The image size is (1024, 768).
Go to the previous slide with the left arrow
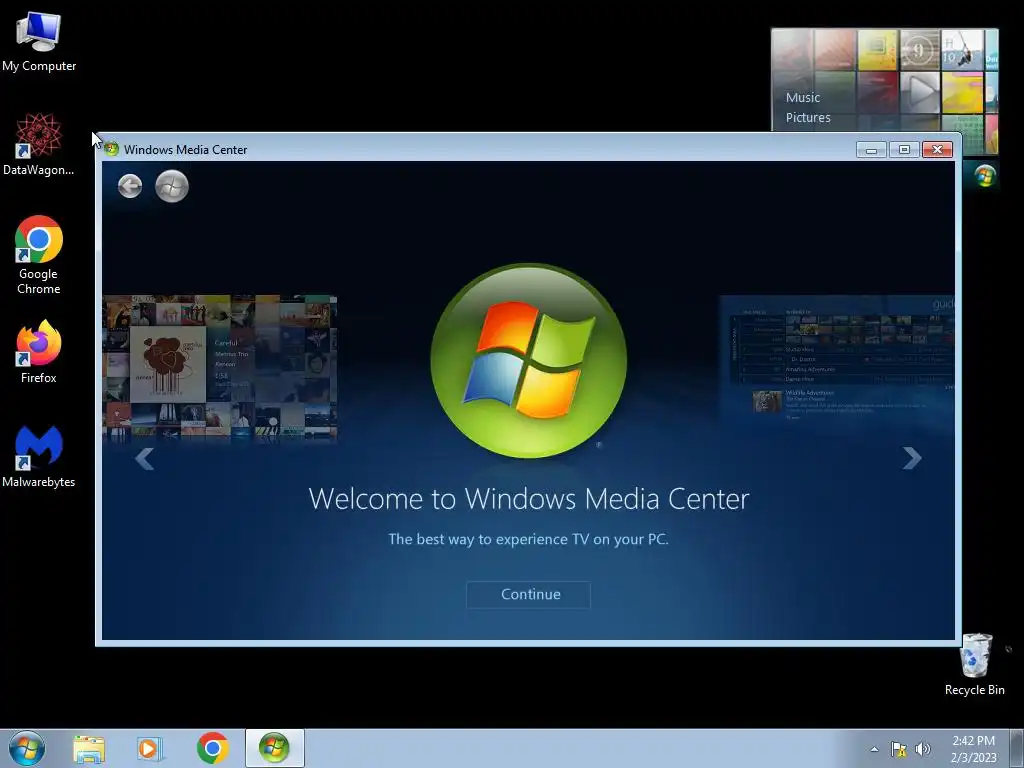click(x=144, y=458)
